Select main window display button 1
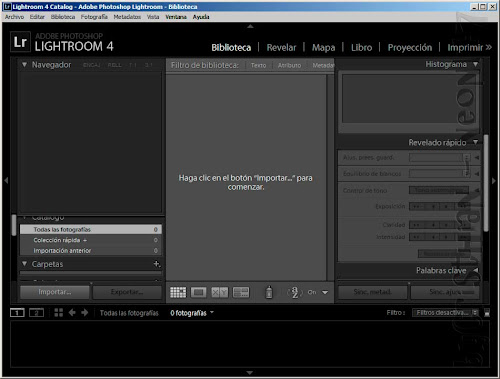500x379 pixels. [17, 313]
